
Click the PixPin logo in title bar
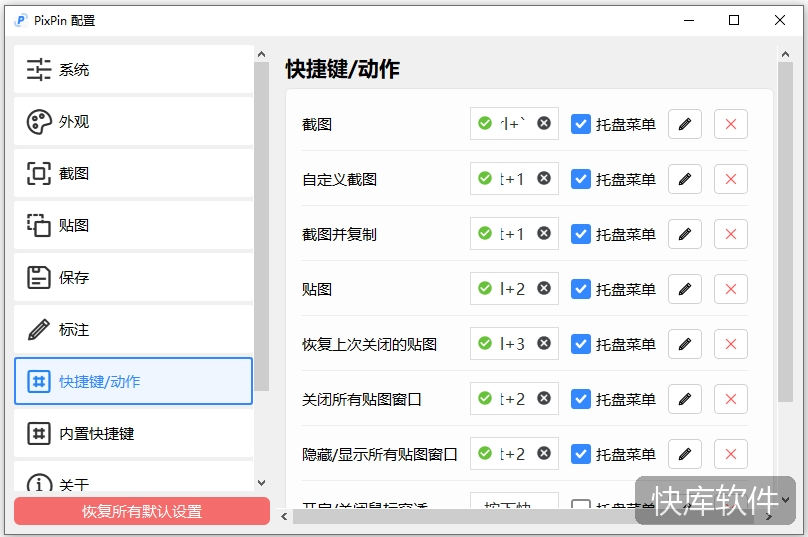click(21, 21)
